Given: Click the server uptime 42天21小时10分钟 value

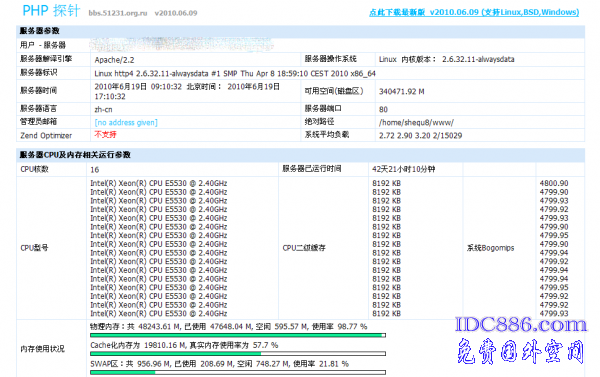Looking at the screenshot, I should tap(403, 169).
